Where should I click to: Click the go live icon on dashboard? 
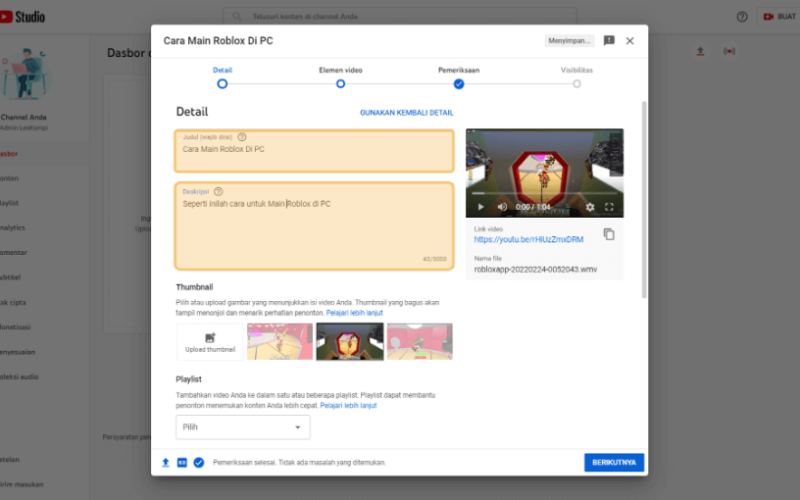pos(729,51)
